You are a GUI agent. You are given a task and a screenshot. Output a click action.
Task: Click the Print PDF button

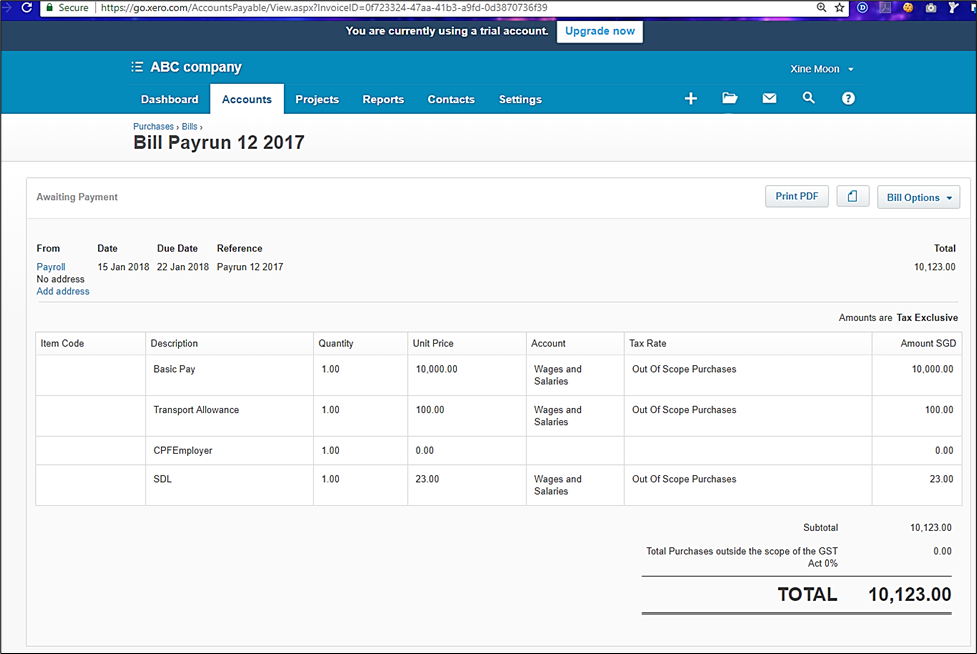tap(796, 196)
